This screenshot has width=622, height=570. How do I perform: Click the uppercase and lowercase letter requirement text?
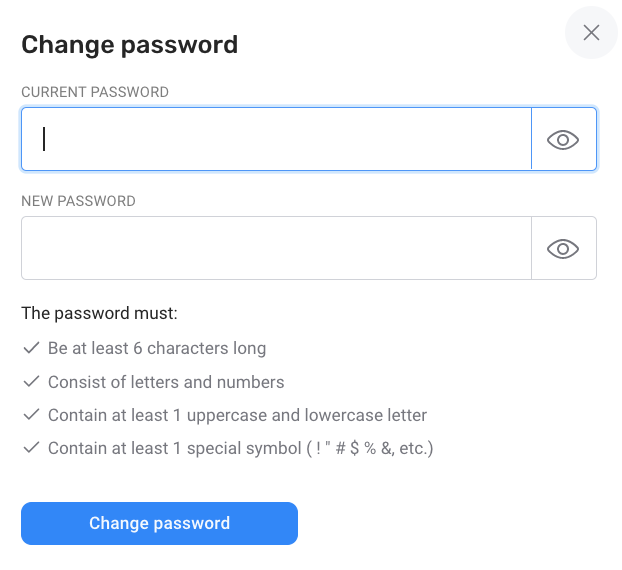(238, 415)
